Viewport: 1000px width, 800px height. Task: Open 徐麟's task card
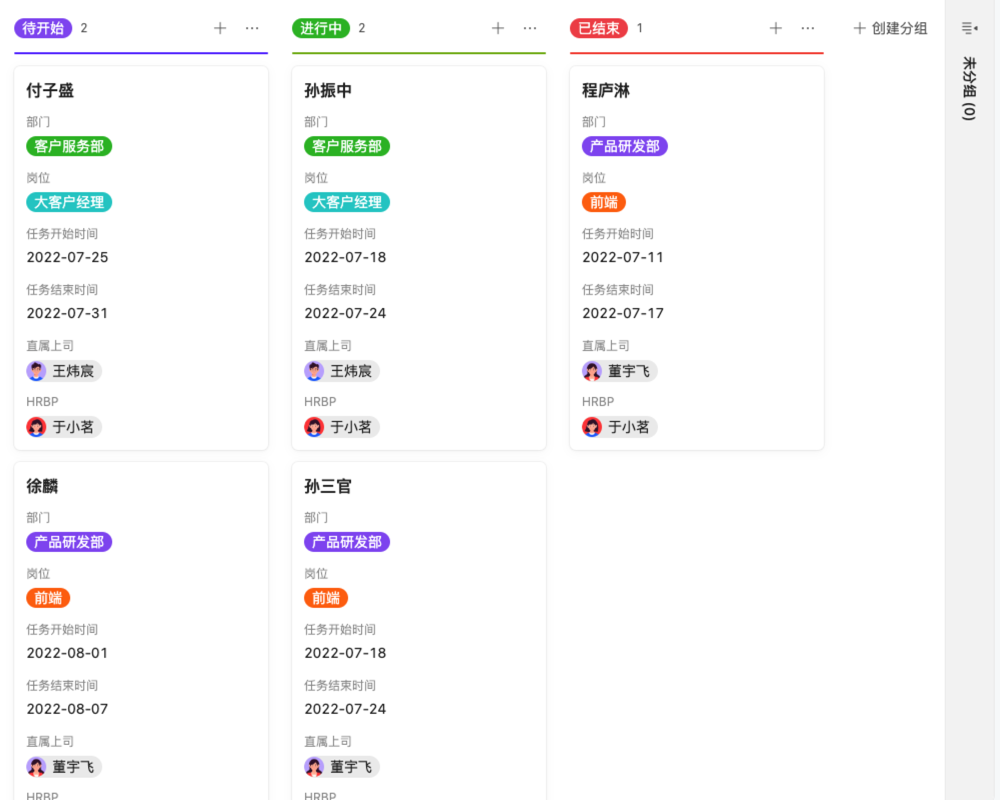click(140, 486)
